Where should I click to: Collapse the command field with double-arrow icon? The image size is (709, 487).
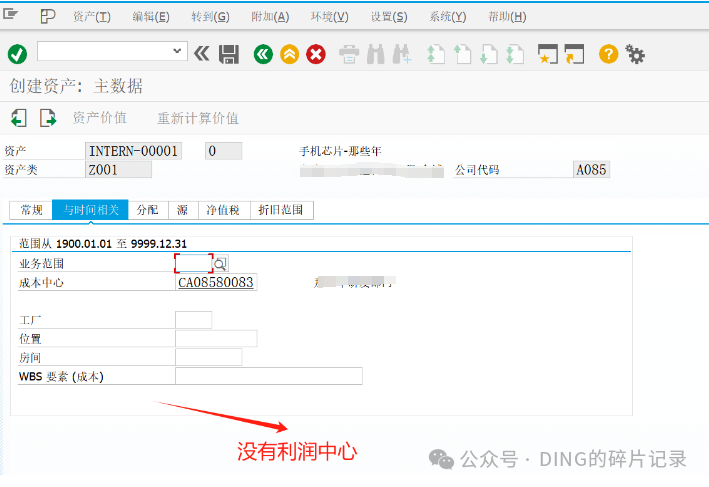point(202,54)
